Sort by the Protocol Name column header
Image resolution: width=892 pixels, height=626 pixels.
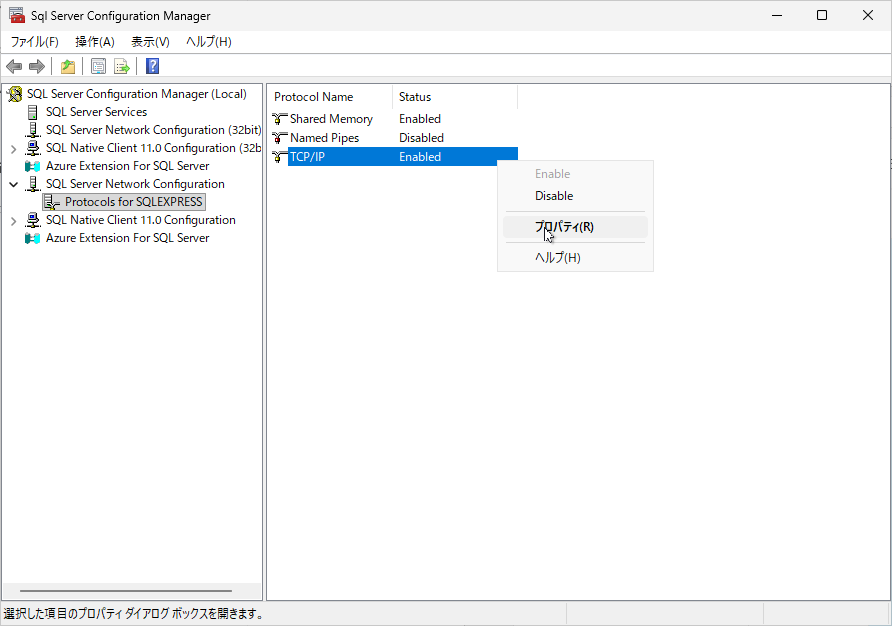(x=330, y=97)
